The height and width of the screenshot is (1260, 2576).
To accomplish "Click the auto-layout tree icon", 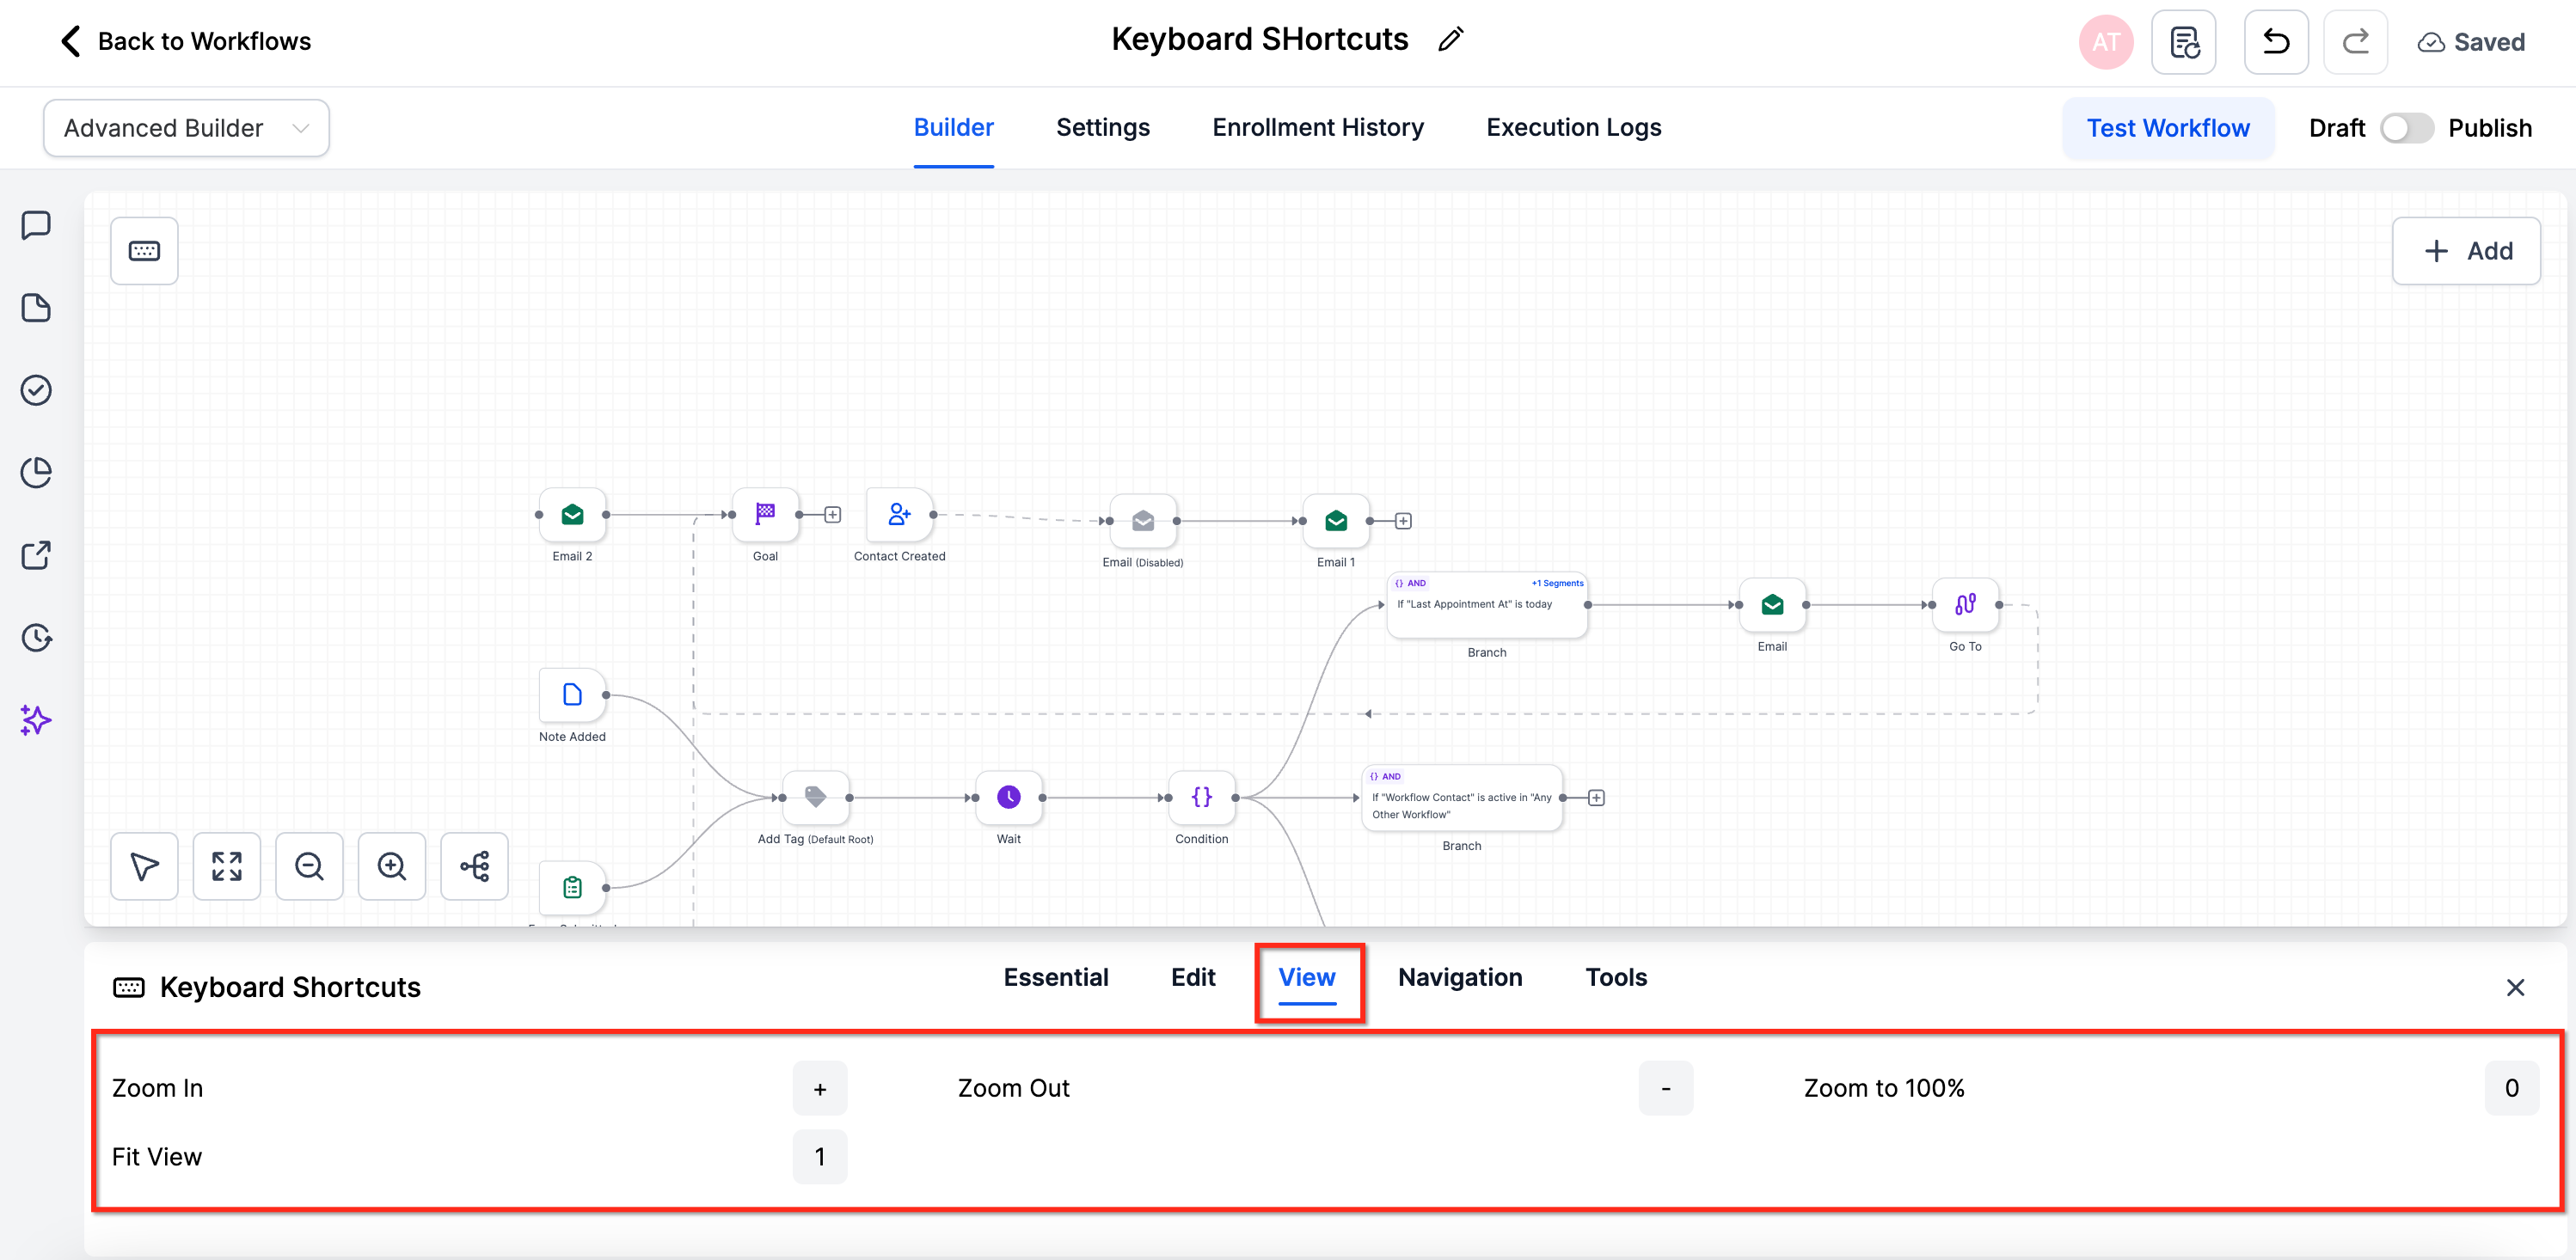I will (475, 866).
